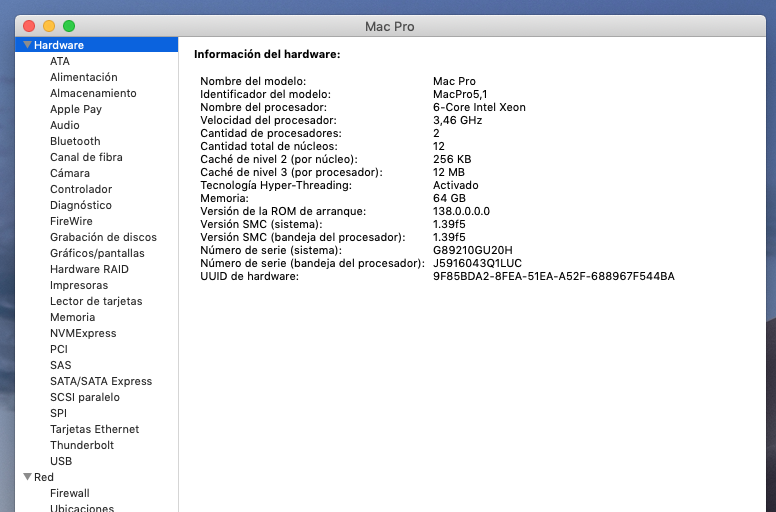
Task: Zoom the window with the green button
Action: click(x=69, y=26)
